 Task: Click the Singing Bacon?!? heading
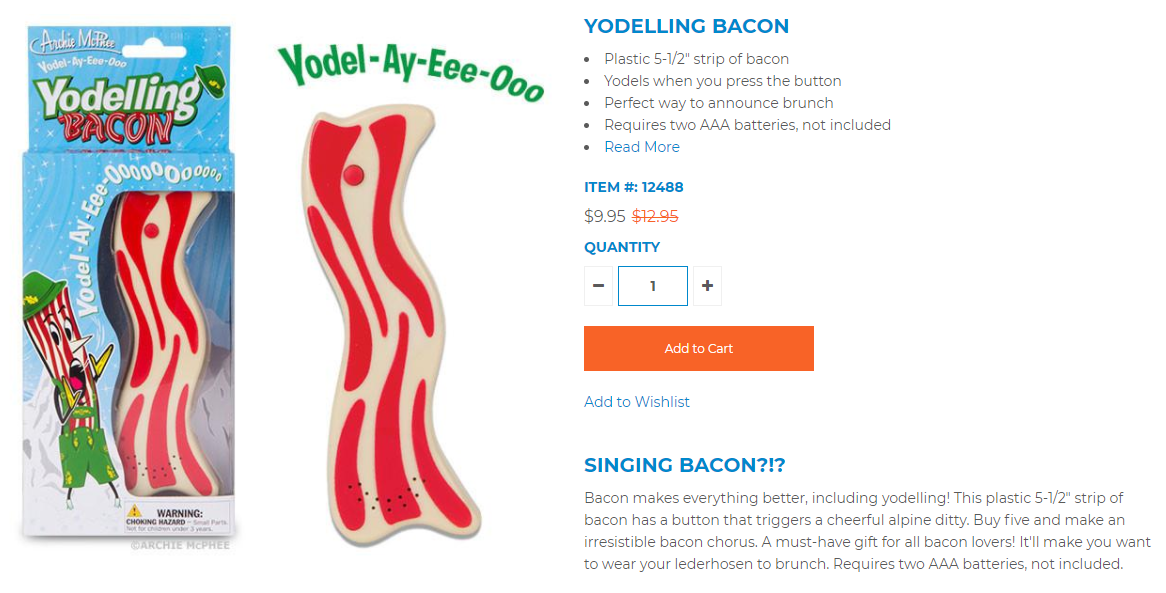click(684, 465)
